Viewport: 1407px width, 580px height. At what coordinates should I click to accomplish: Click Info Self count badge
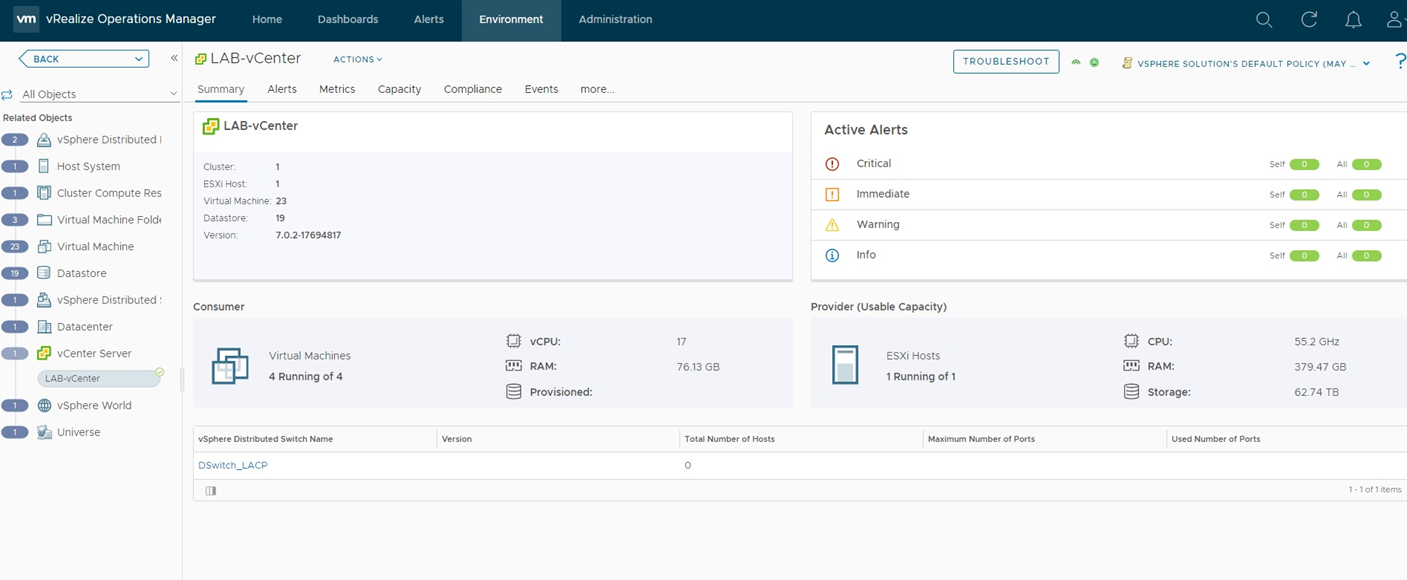pos(1304,256)
